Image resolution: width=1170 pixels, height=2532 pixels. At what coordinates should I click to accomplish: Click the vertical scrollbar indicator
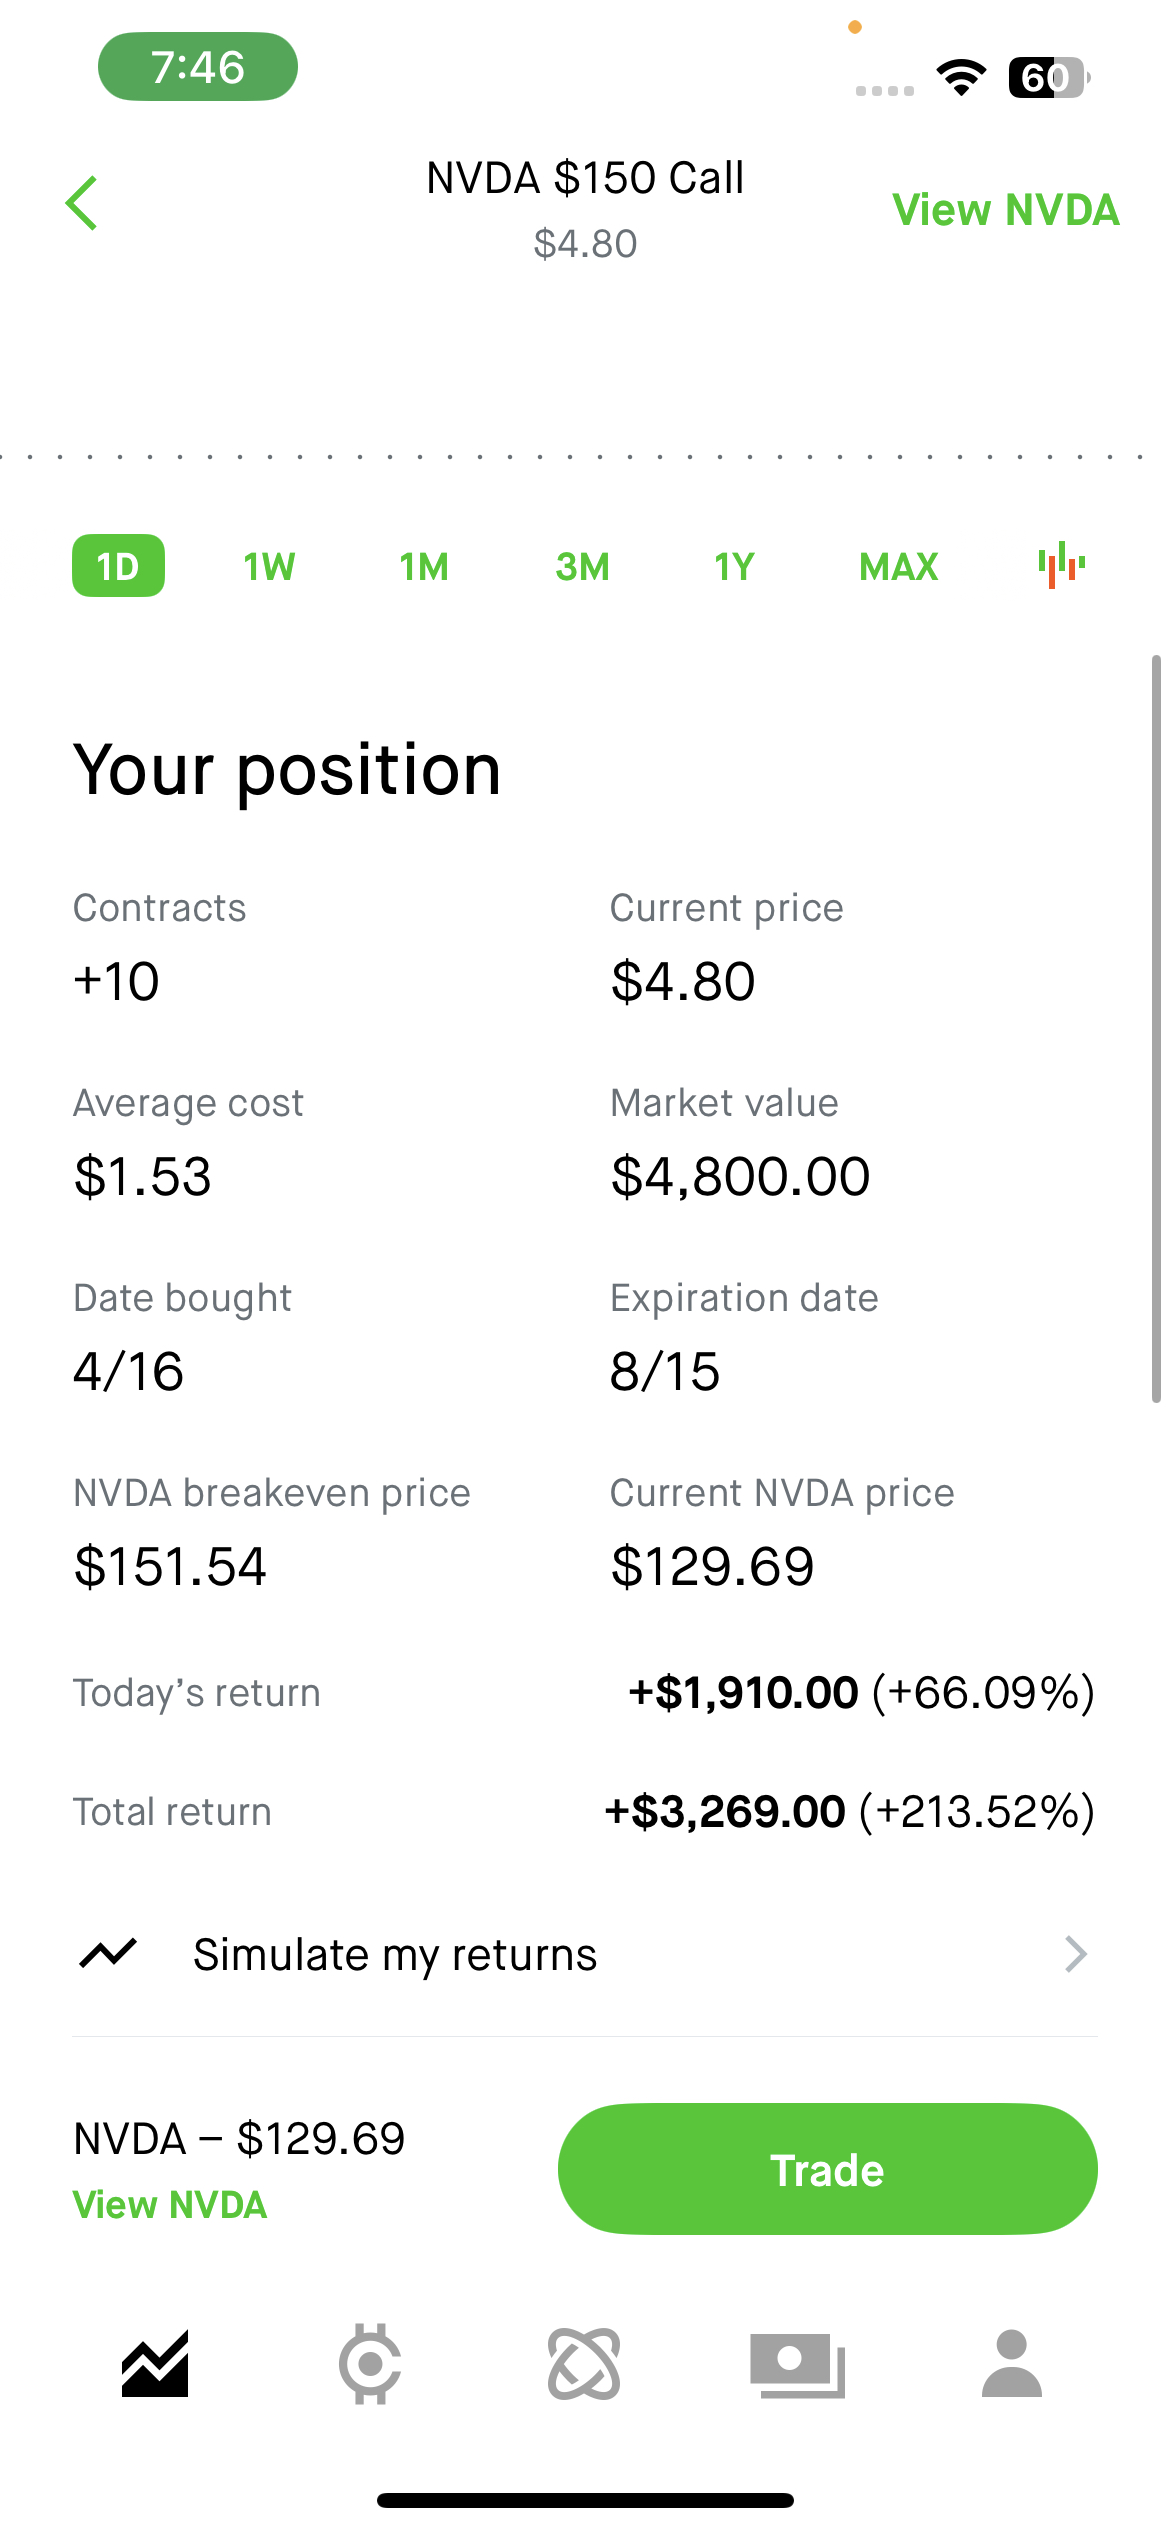click(x=1156, y=1028)
